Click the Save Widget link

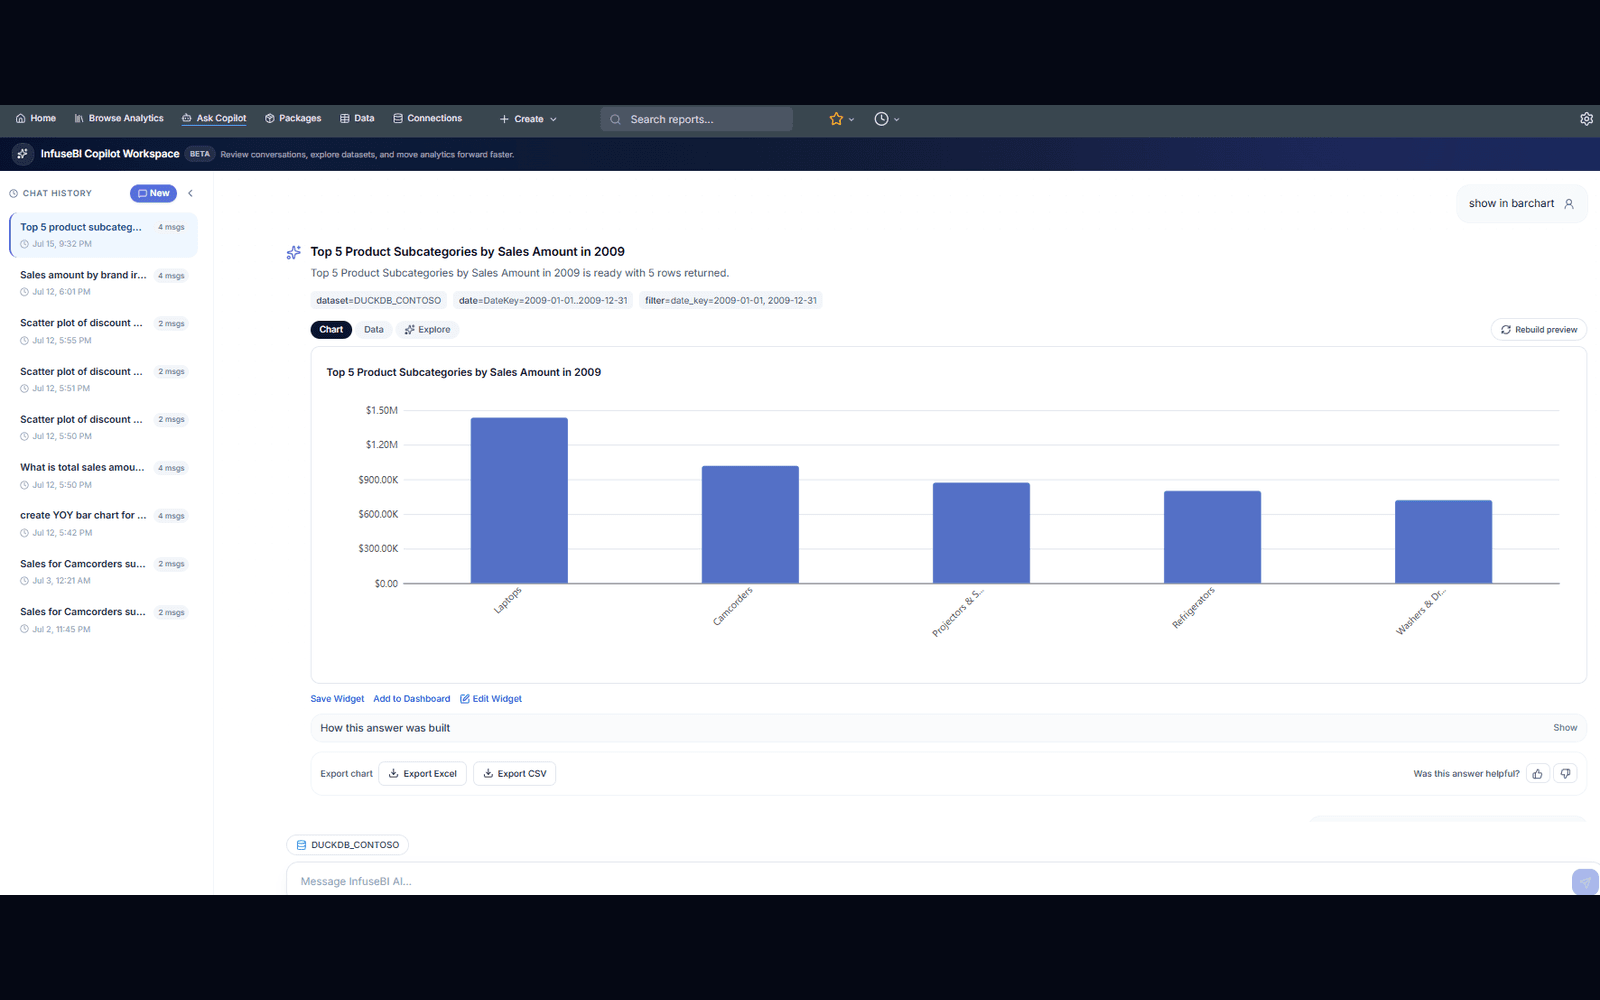(x=337, y=699)
